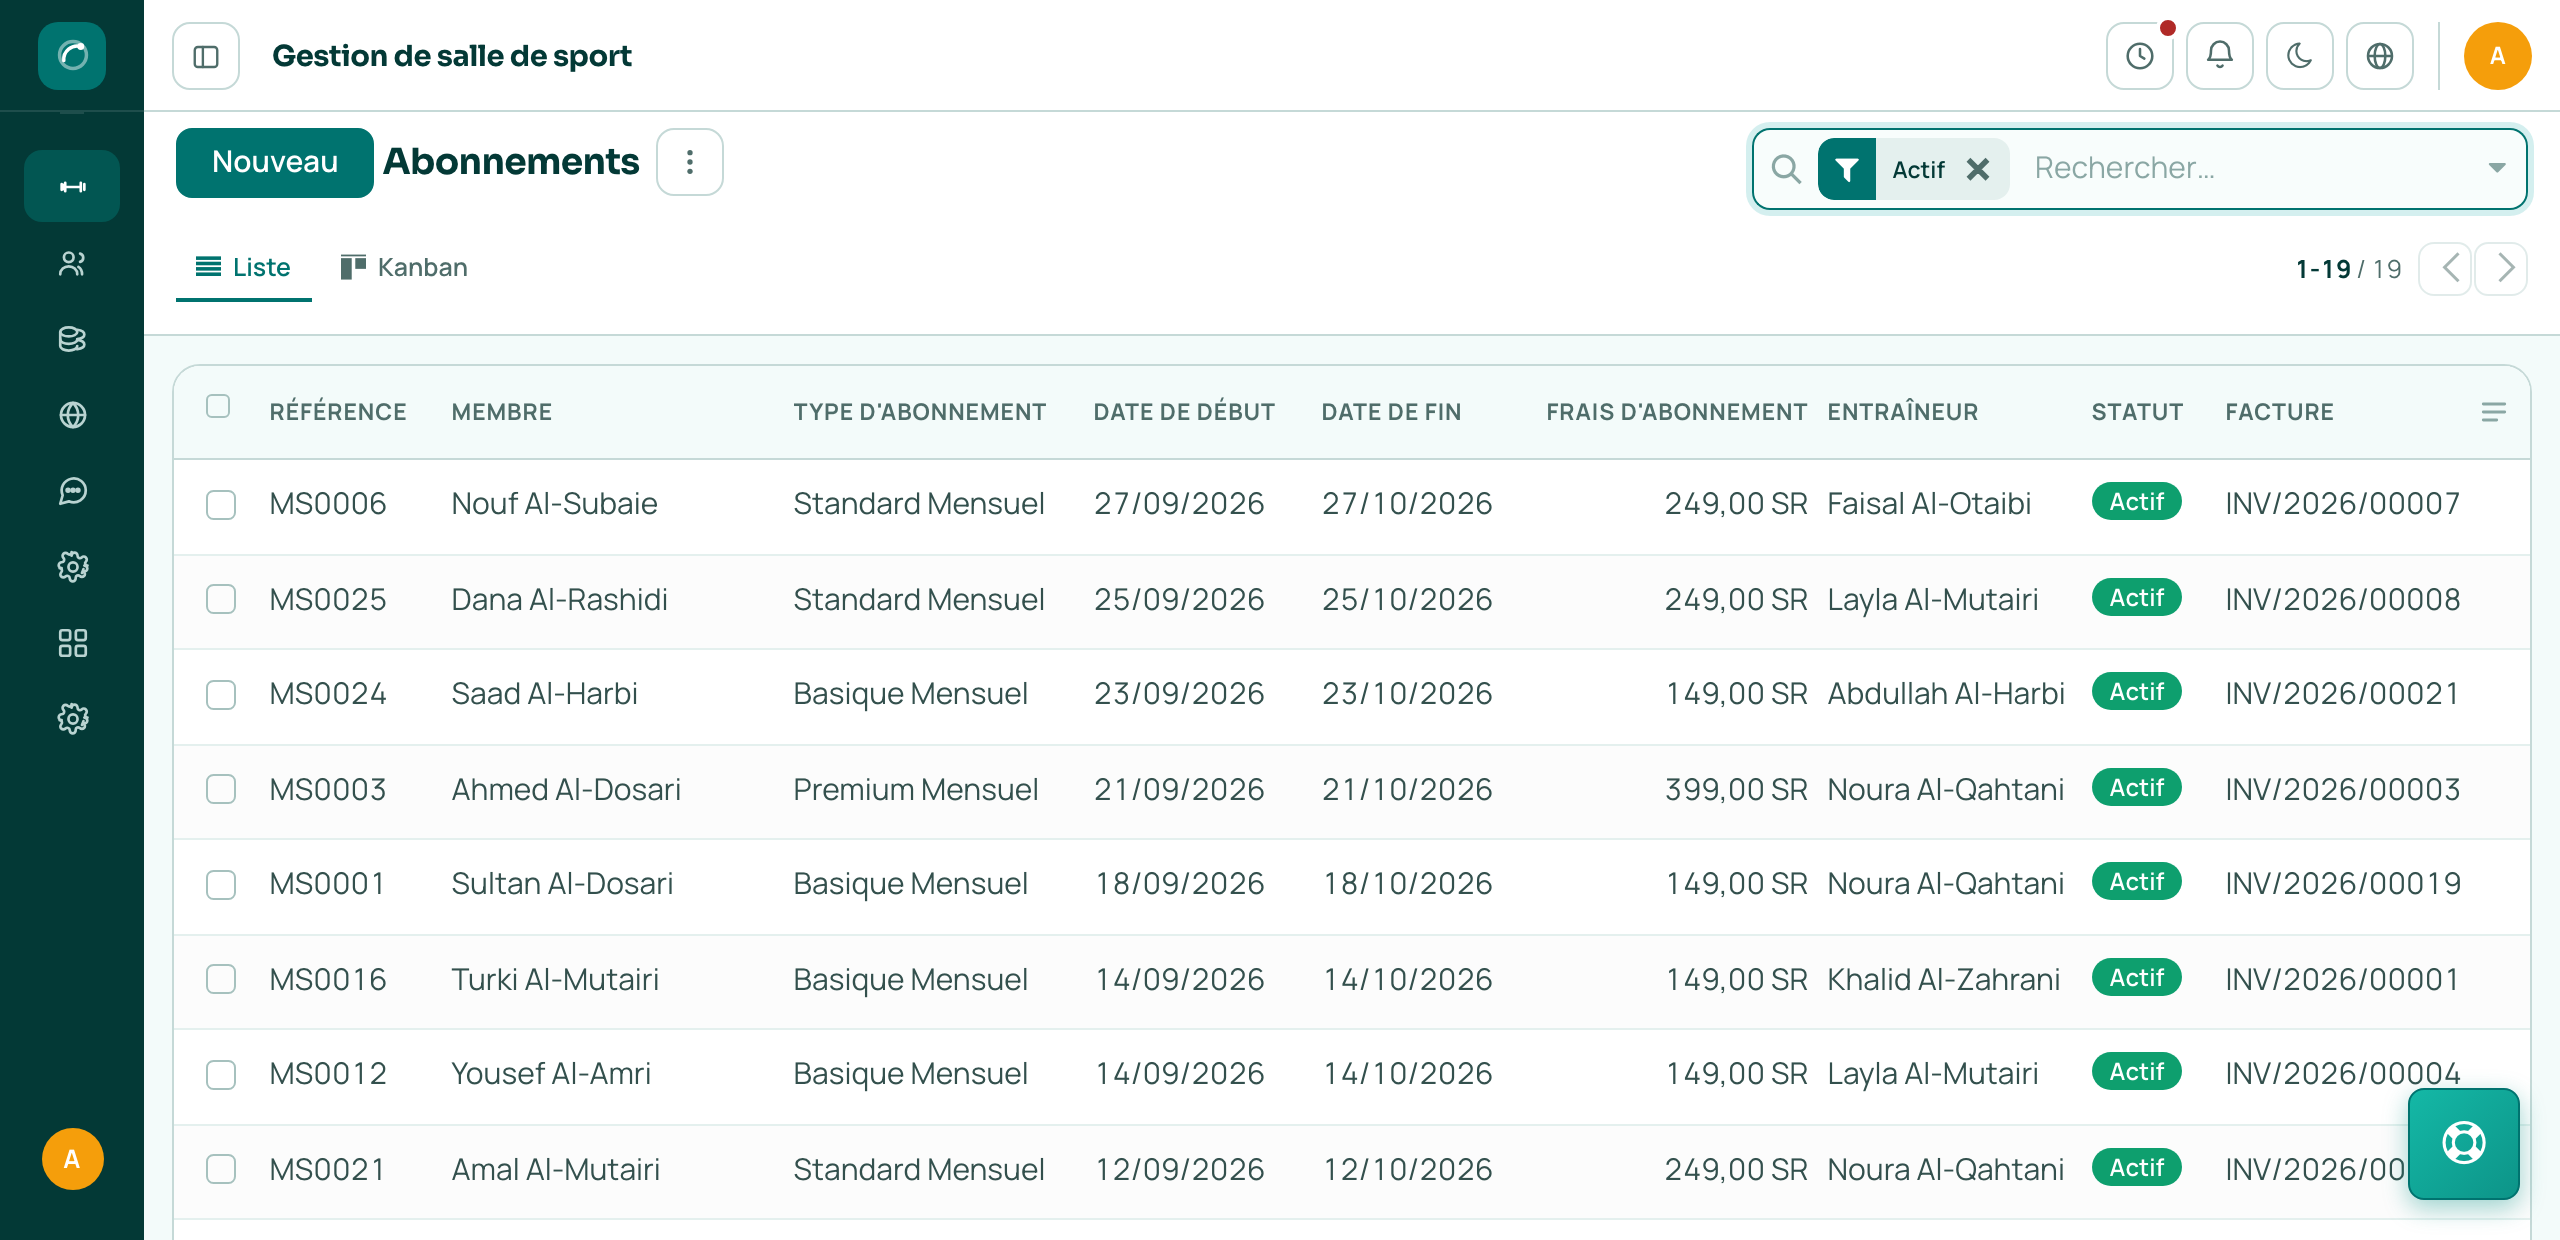Open the lower gear settings sidebar icon

point(72,719)
